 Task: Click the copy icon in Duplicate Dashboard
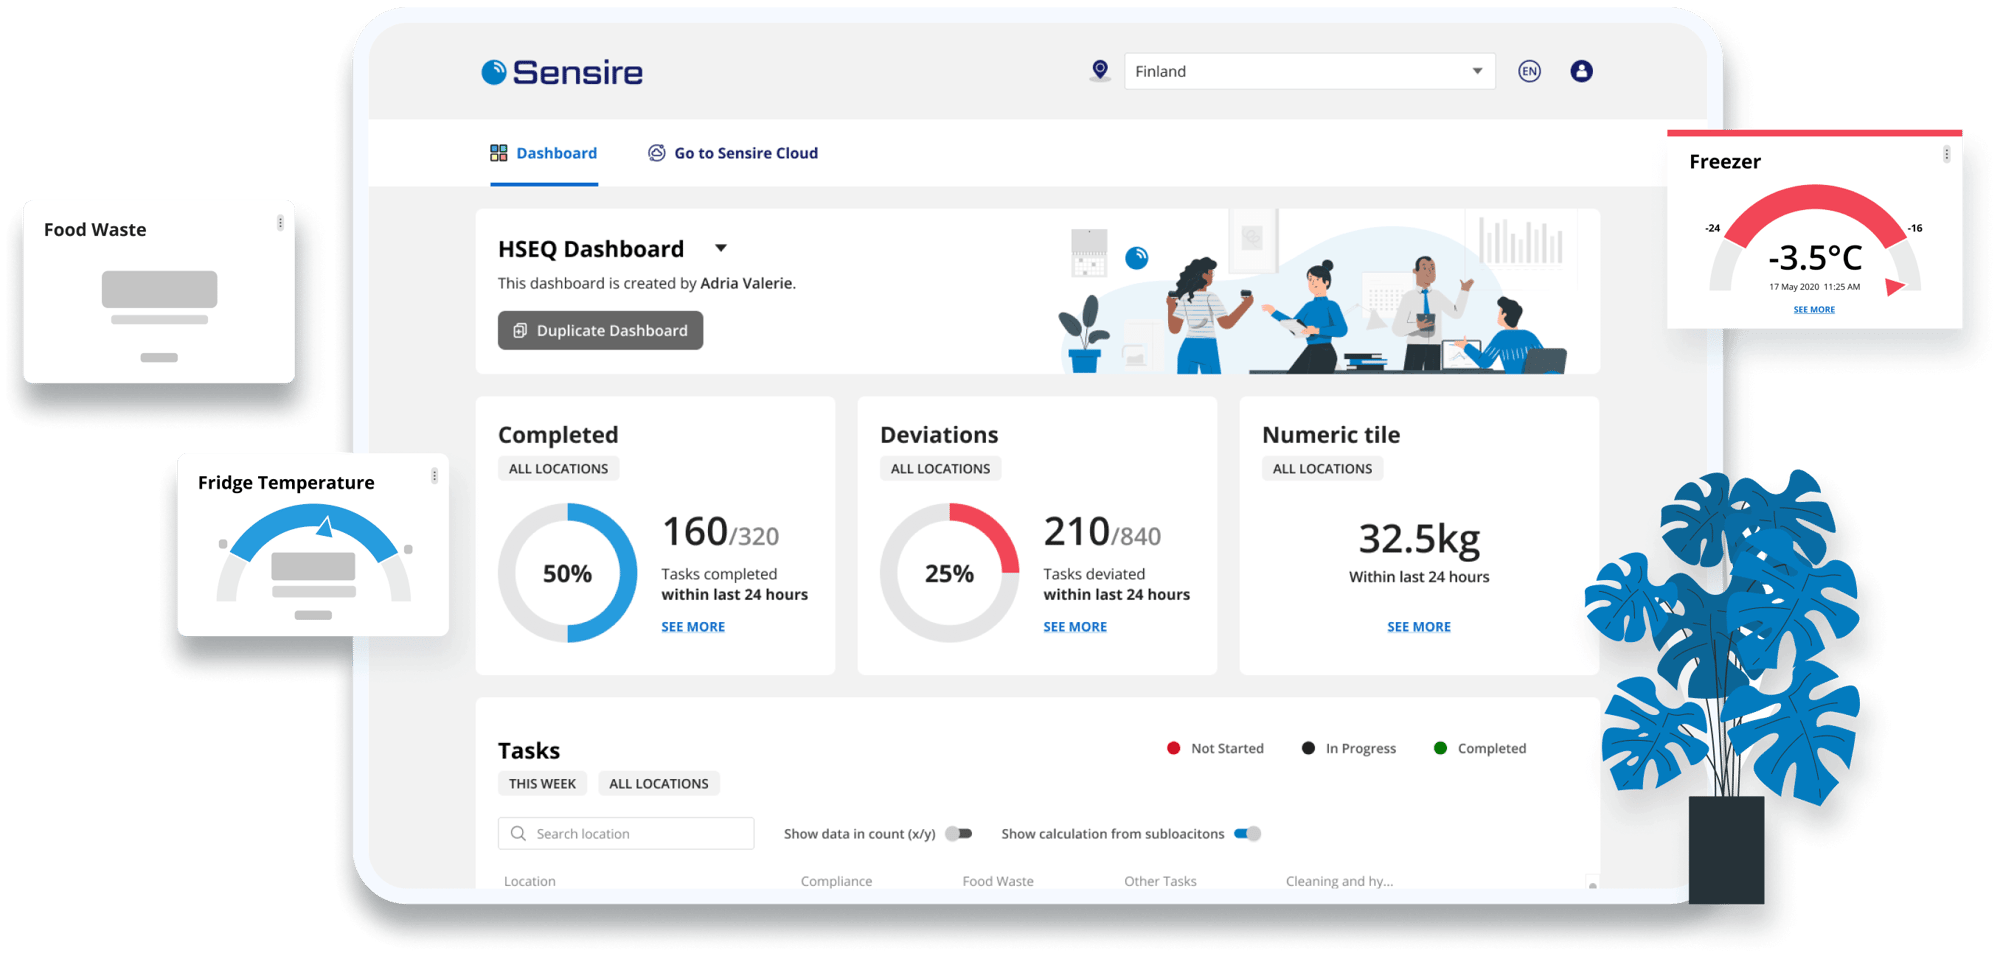[x=520, y=330]
